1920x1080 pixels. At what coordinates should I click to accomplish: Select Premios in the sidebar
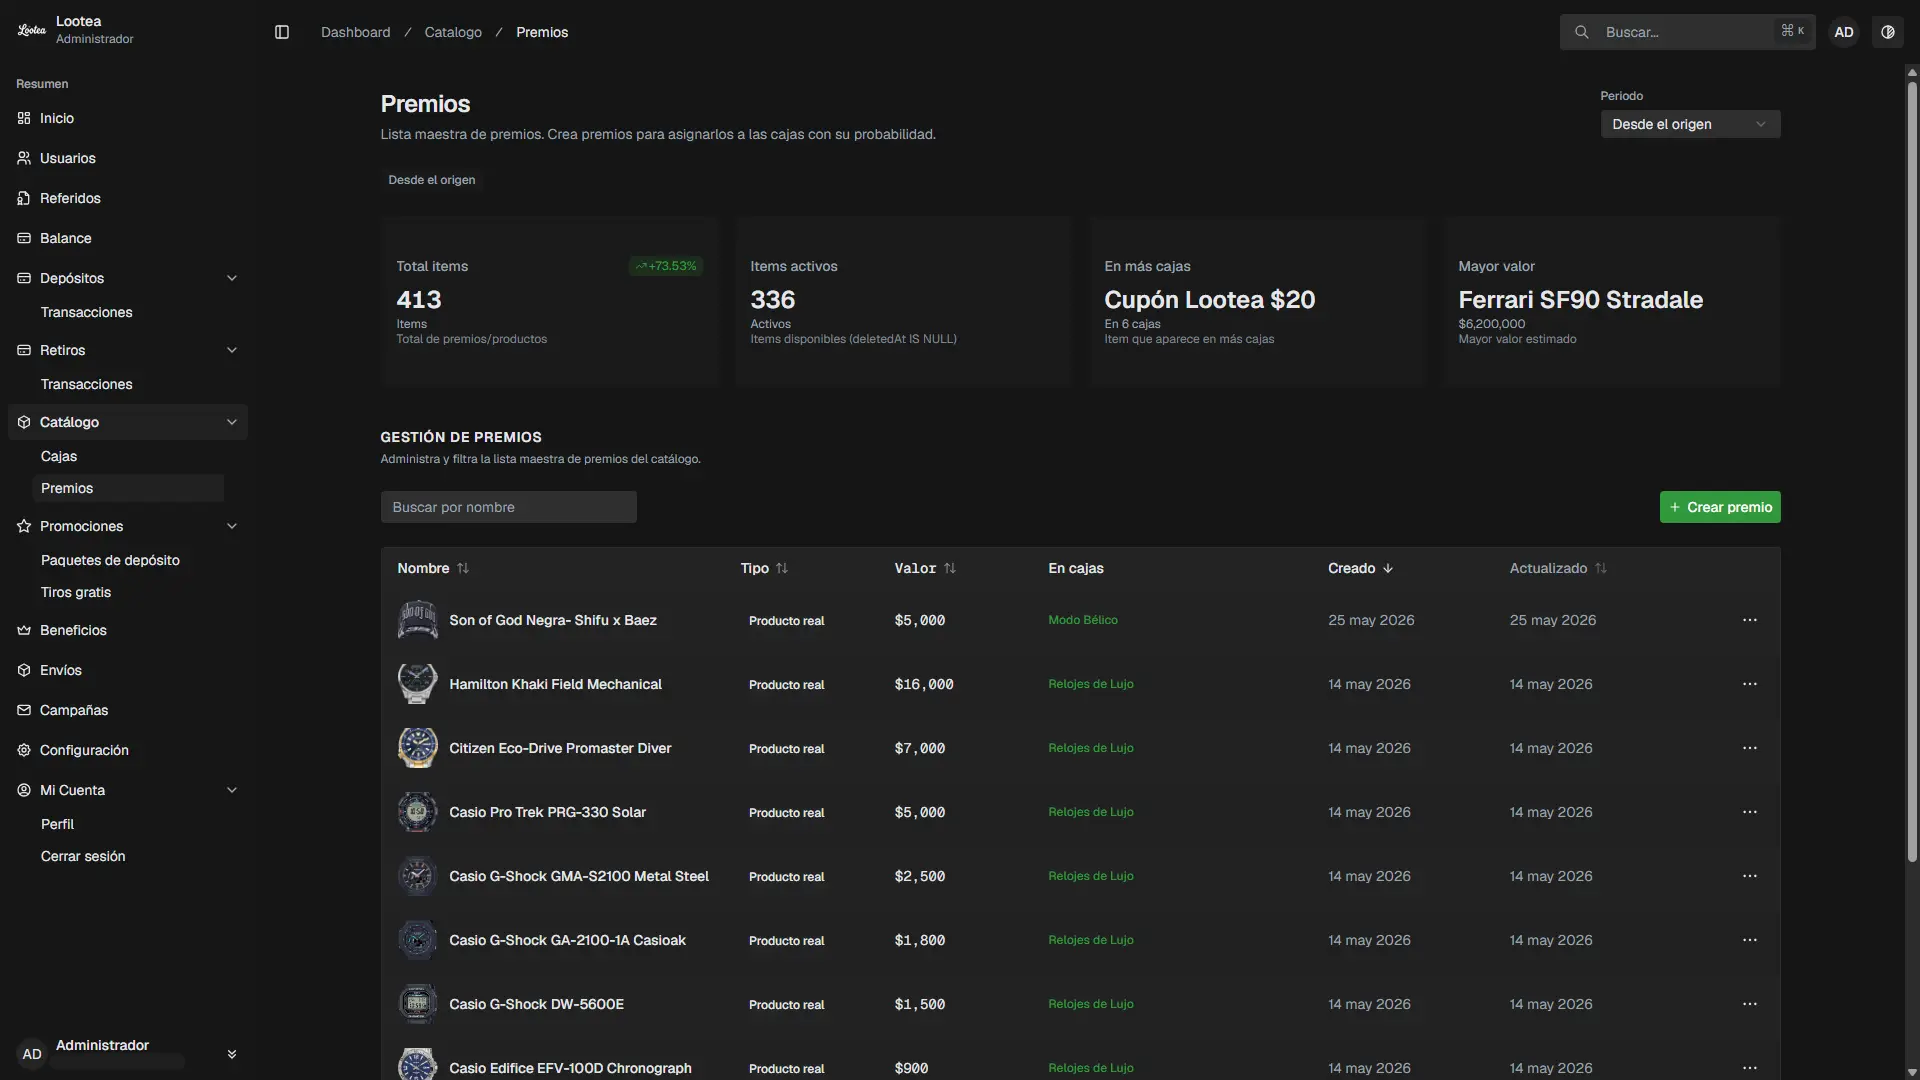128,488
